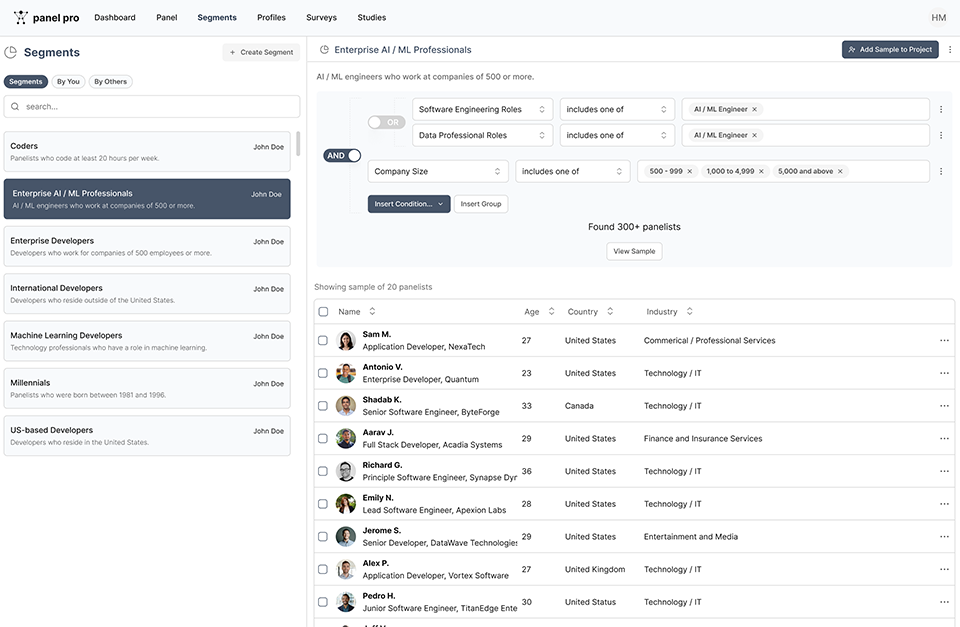Click Sam M.'s profile avatar

point(345,339)
